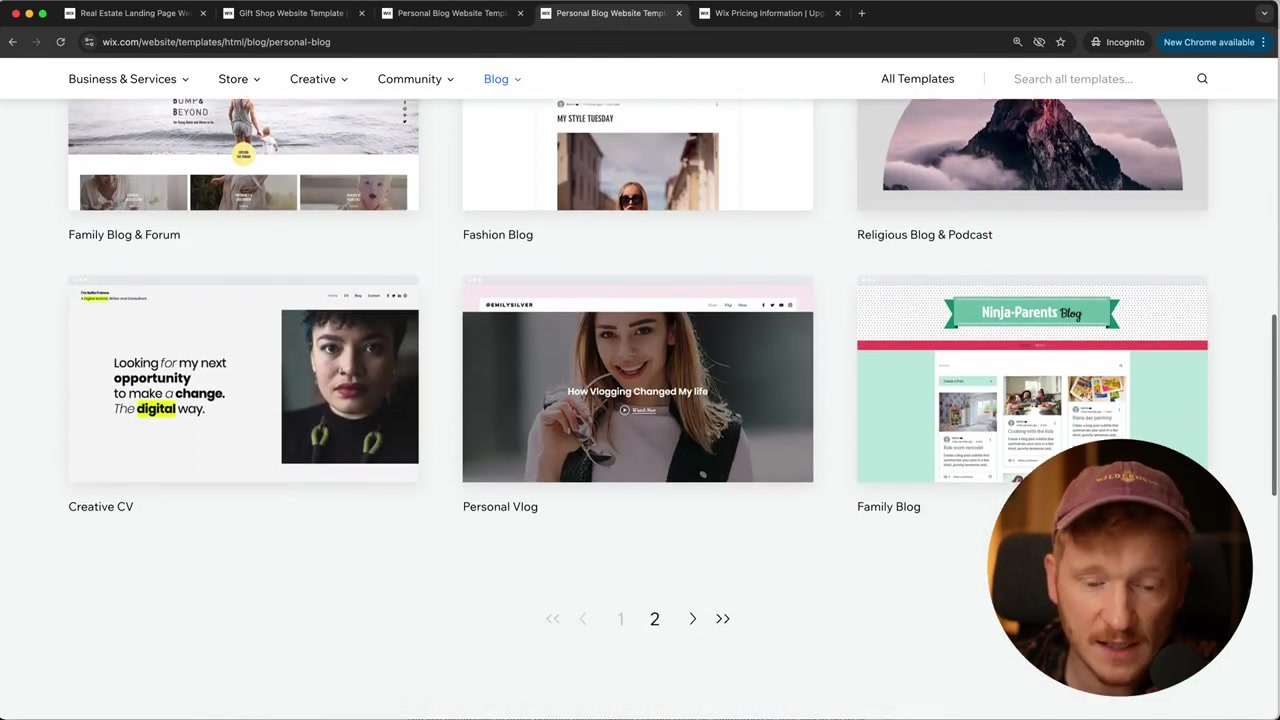
Task: Open the site information icon in address bar
Action: click(89, 42)
